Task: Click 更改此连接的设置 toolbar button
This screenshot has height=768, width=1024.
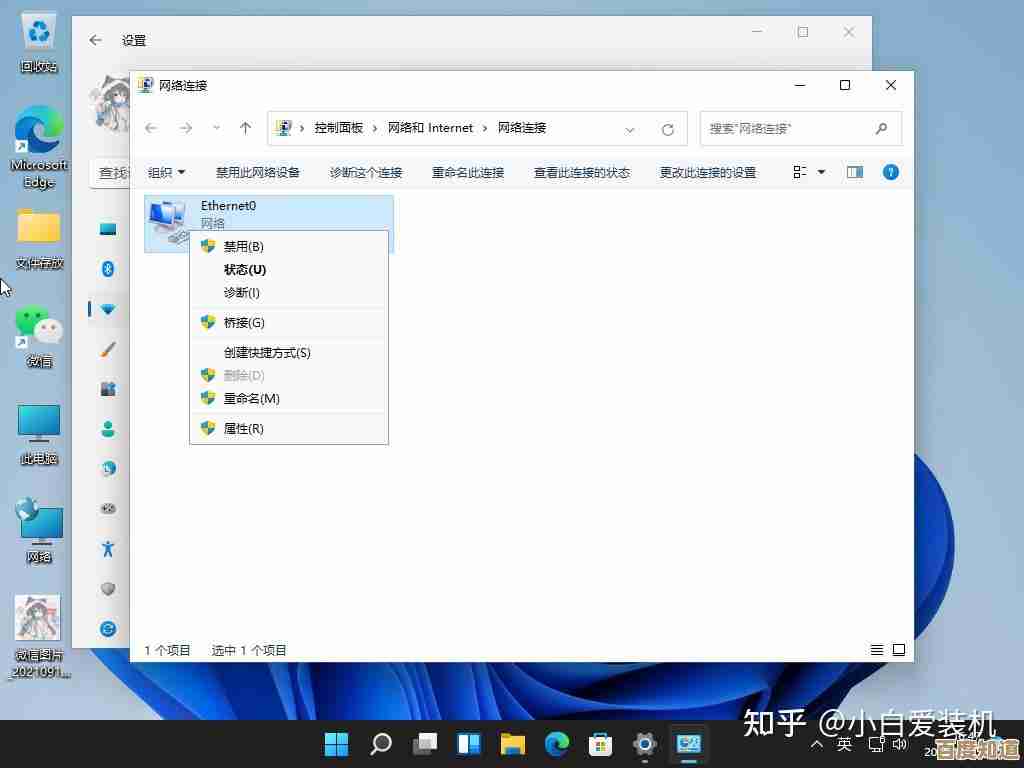Action: point(707,172)
